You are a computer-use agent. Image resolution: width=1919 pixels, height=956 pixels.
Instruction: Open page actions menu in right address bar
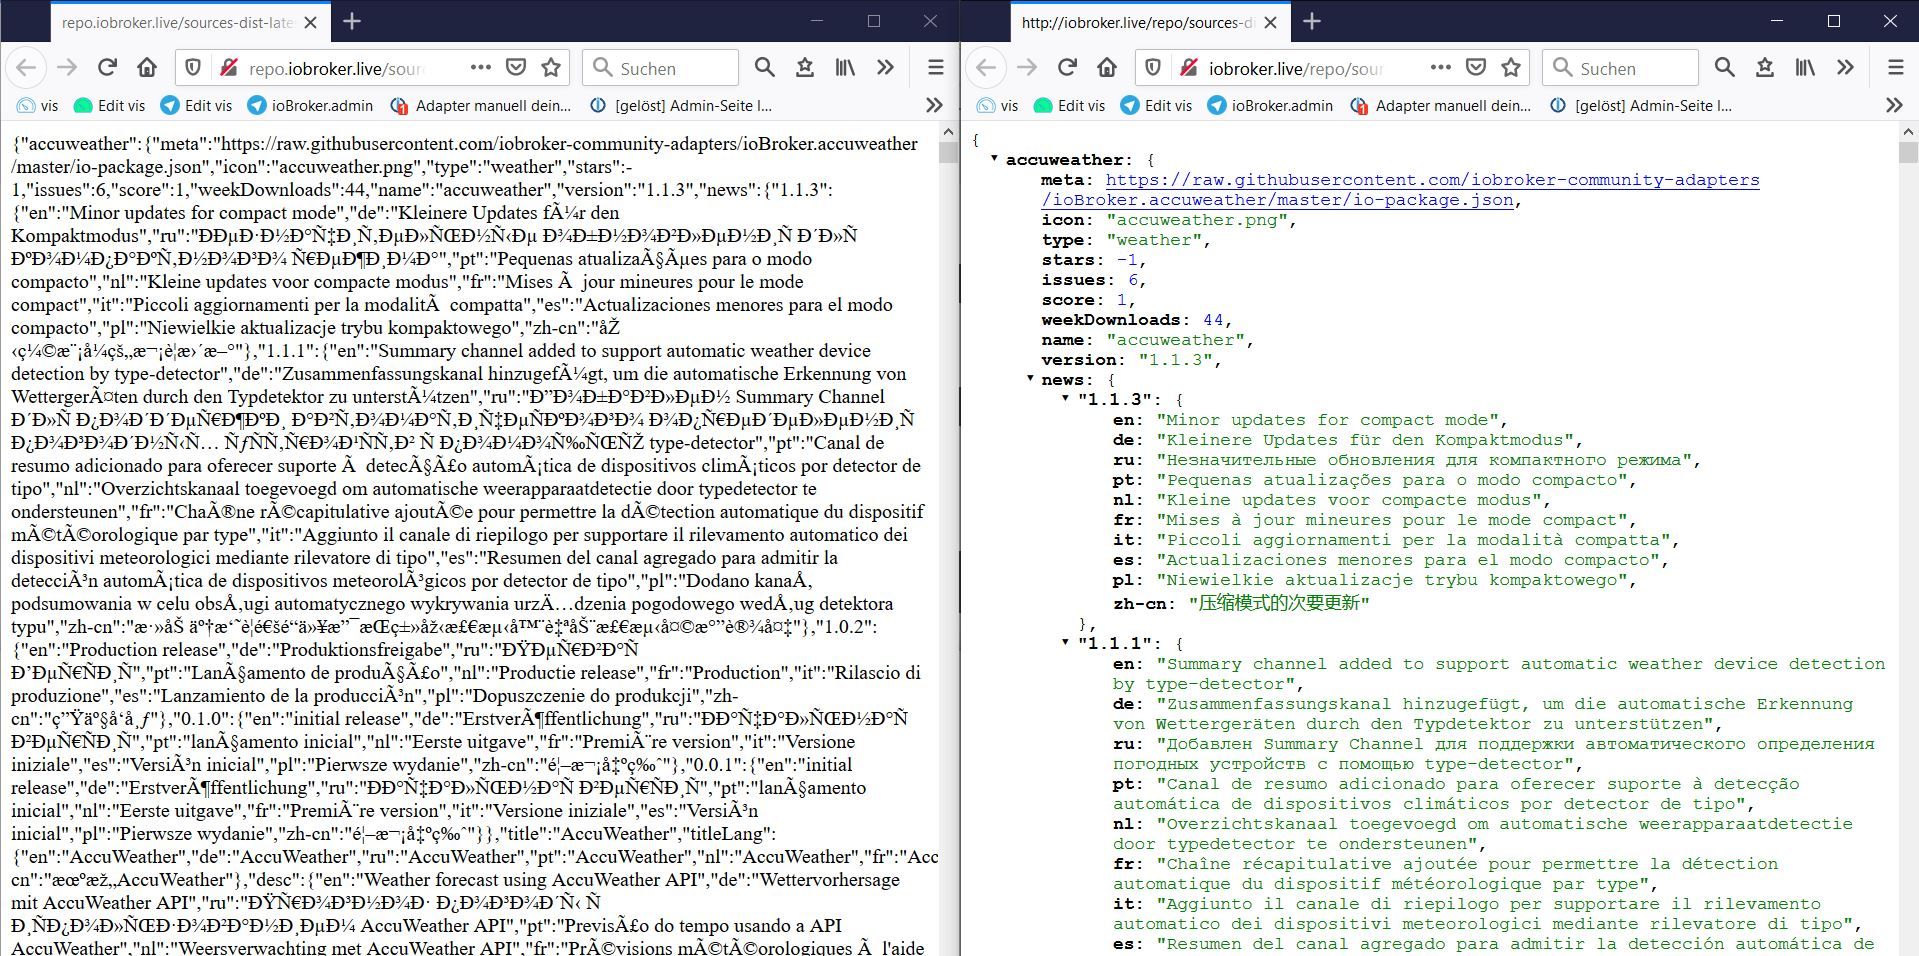[1441, 68]
